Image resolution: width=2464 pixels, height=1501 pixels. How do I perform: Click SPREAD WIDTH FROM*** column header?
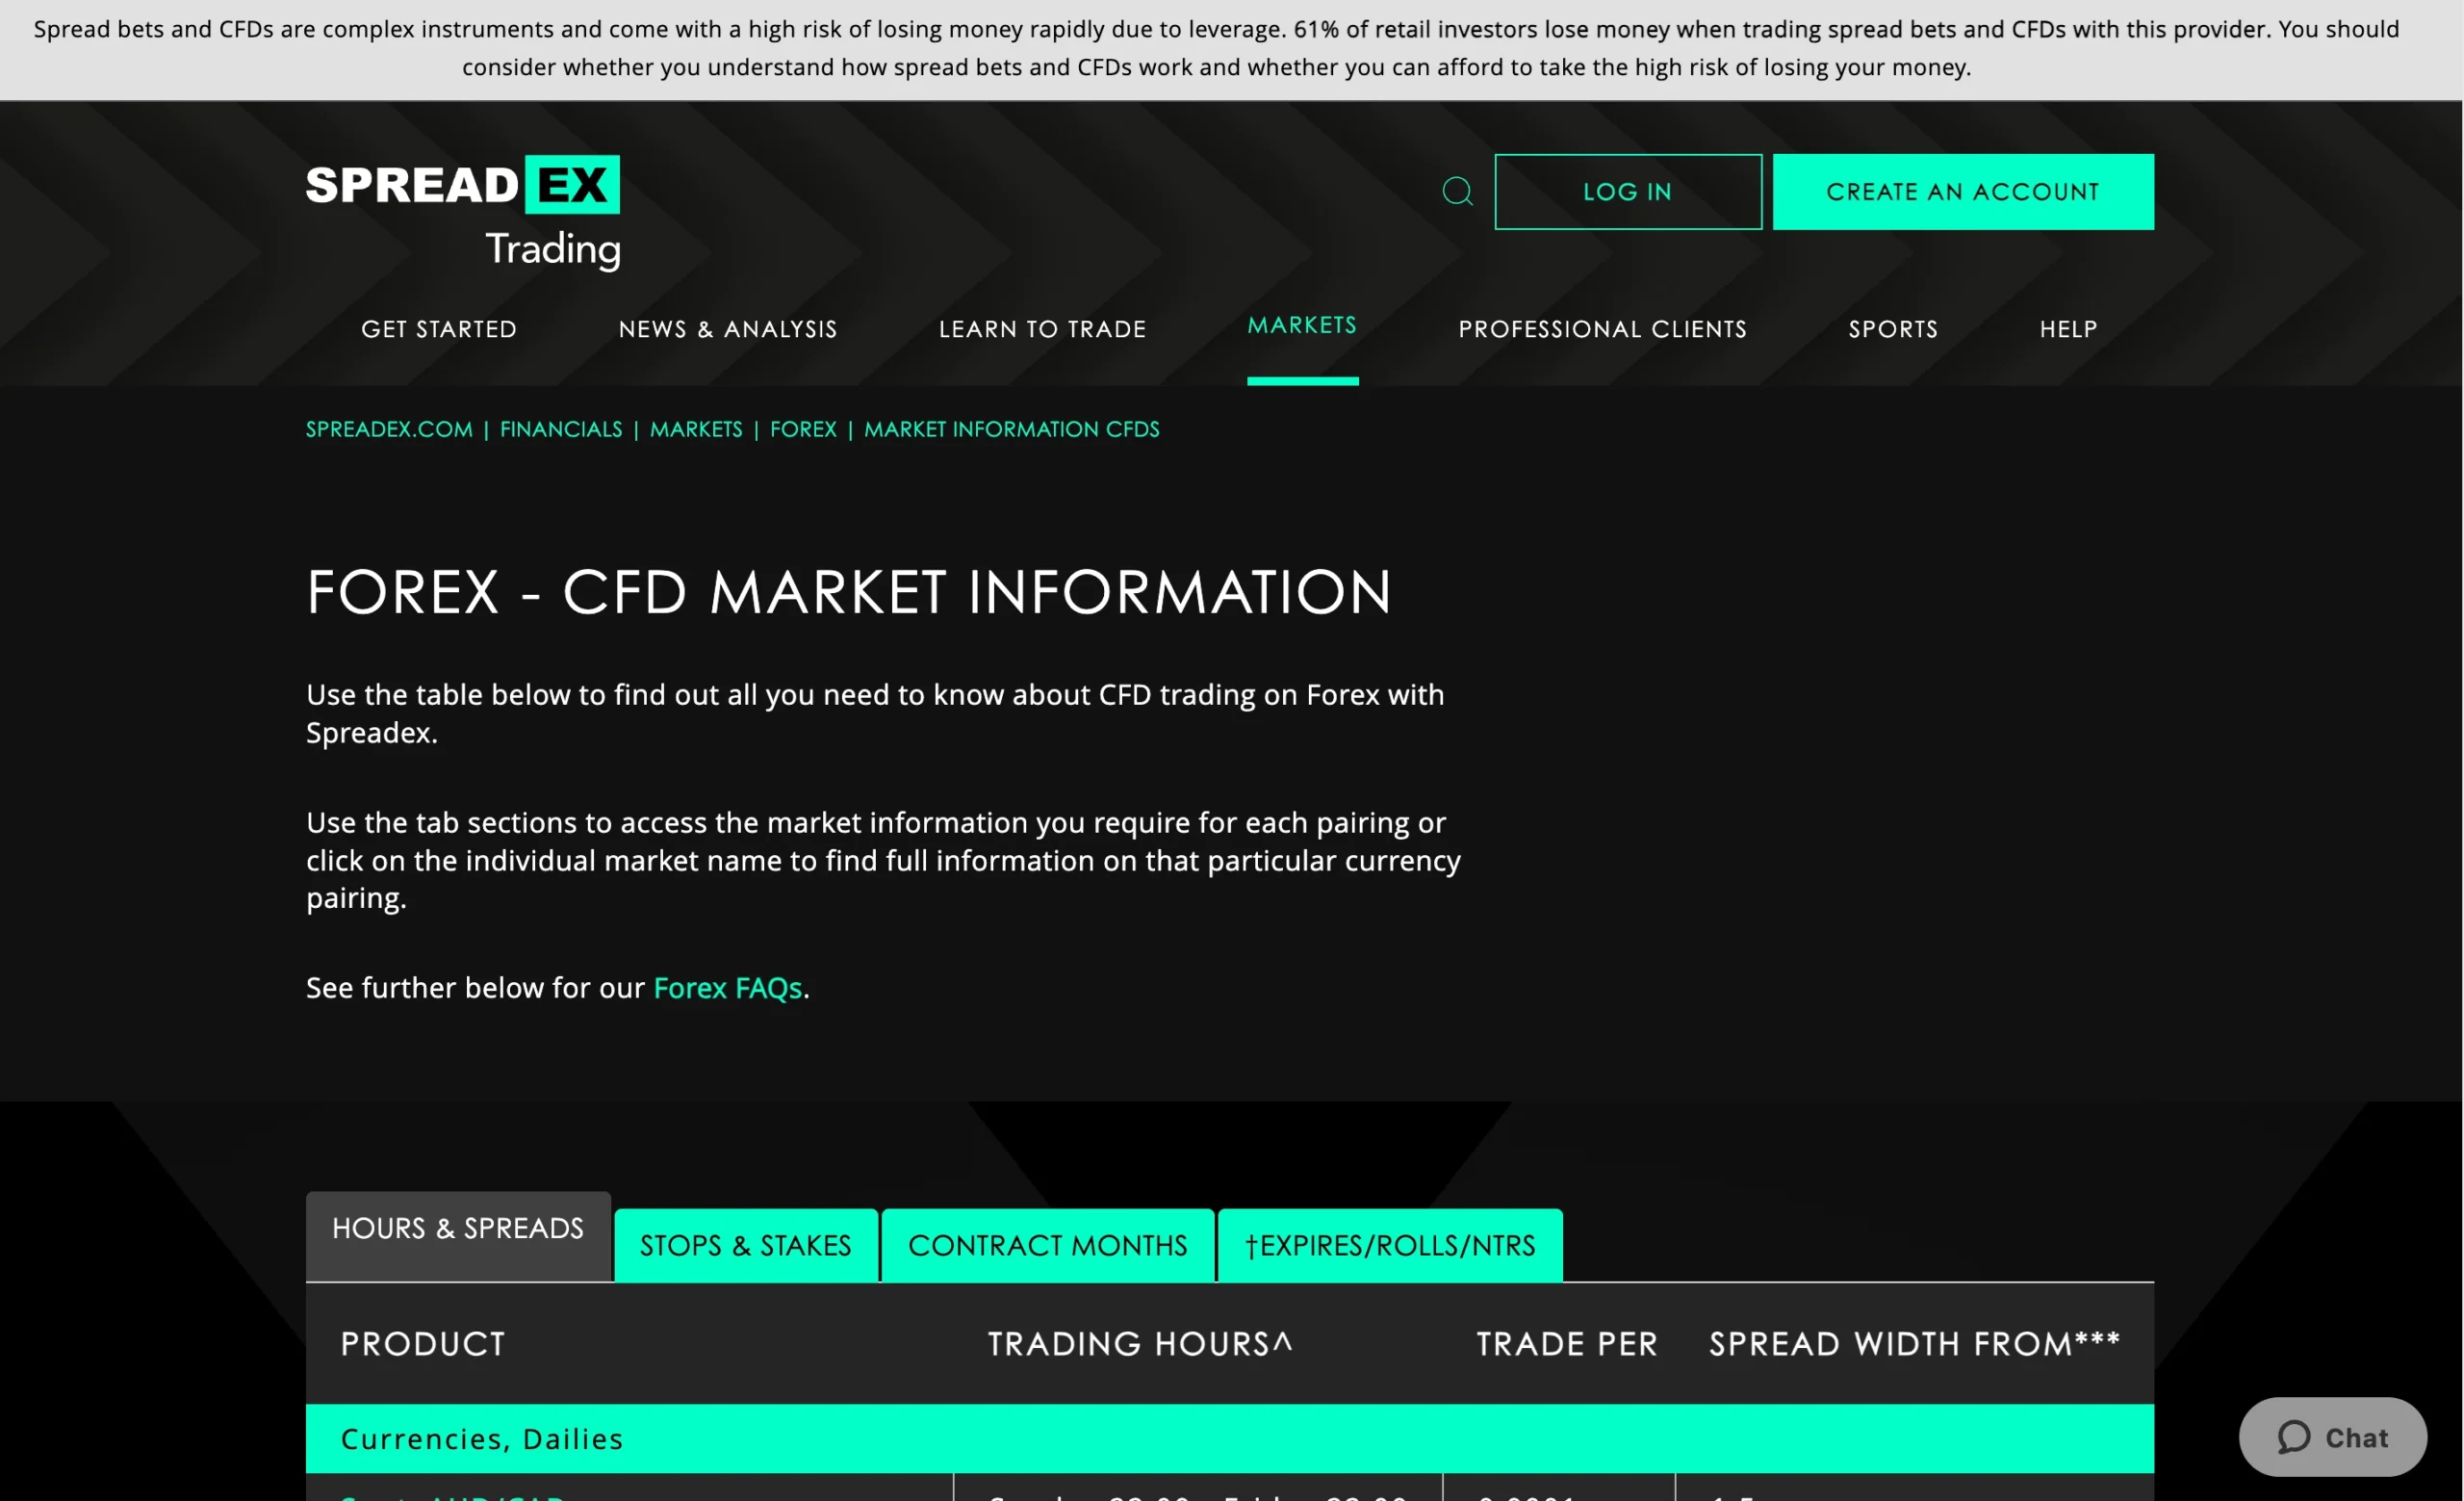coord(1914,1343)
